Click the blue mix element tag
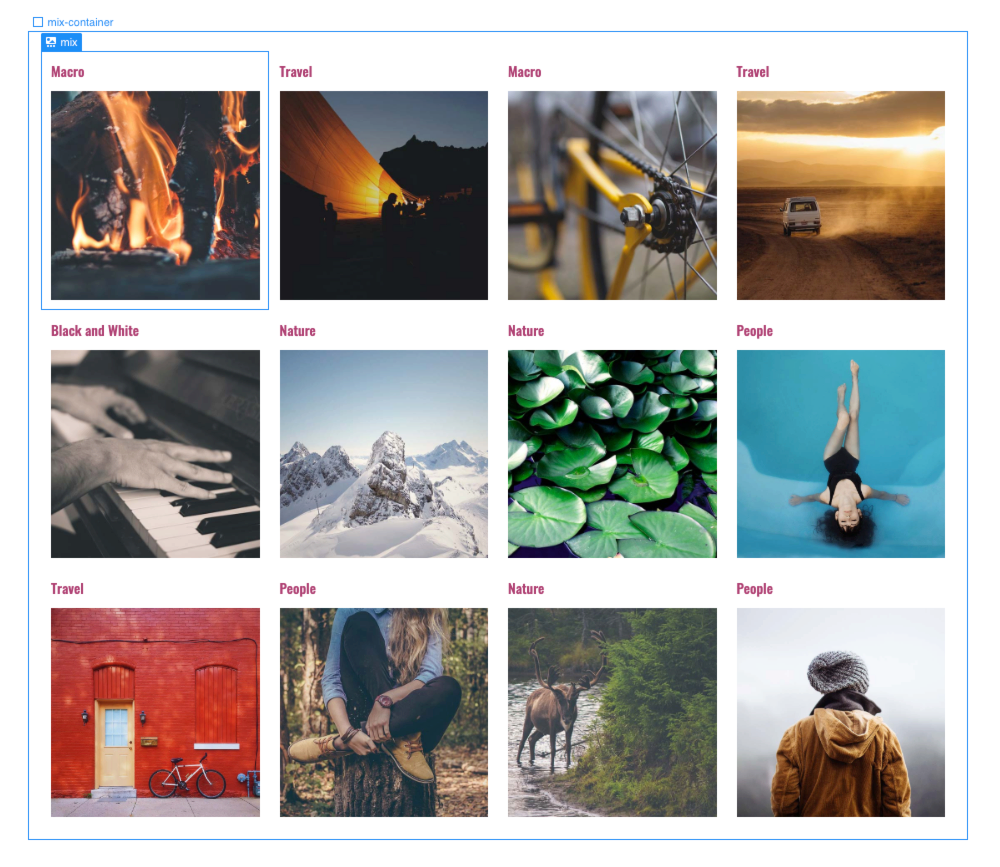The width and height of the screenshot is (1000, 867). pos(61,42)
